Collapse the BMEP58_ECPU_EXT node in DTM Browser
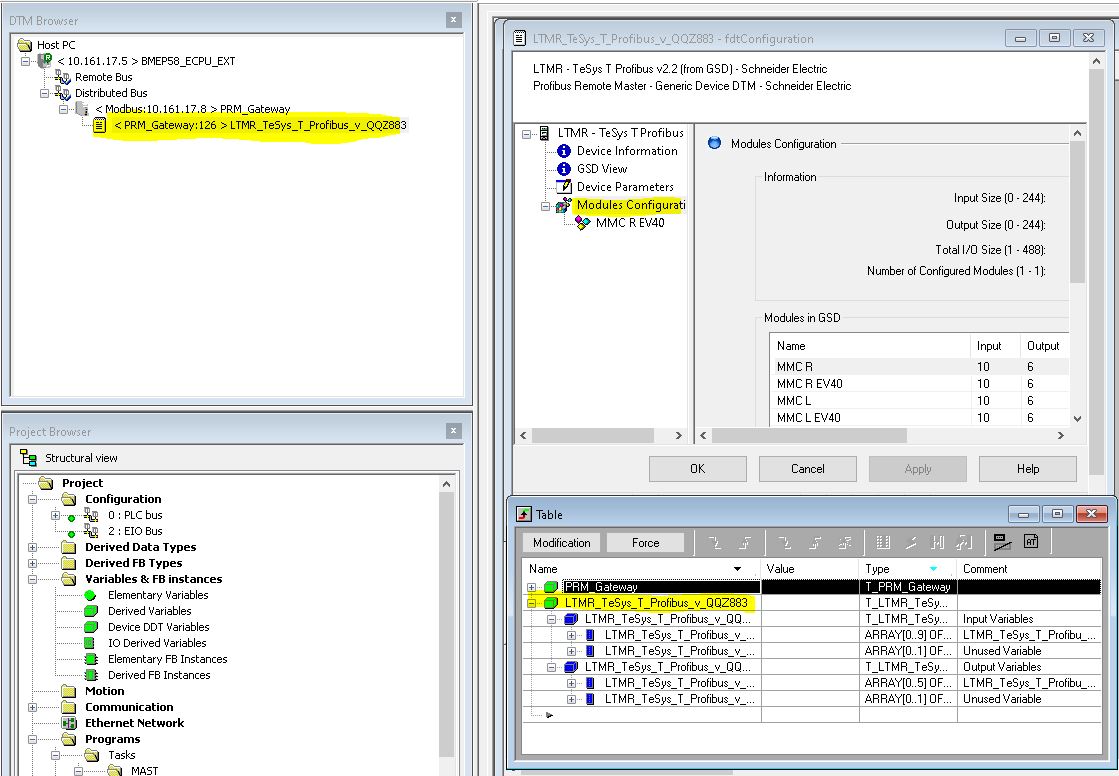Viewport: 1119px width, 776px height. tap(26, 61)
